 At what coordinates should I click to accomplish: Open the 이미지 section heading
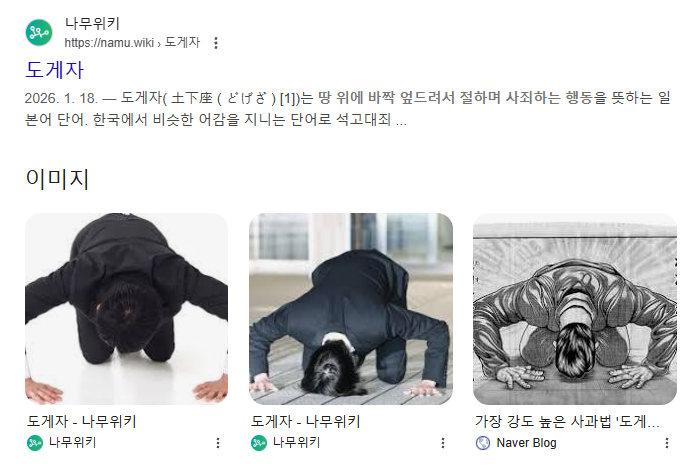point(57,179)
